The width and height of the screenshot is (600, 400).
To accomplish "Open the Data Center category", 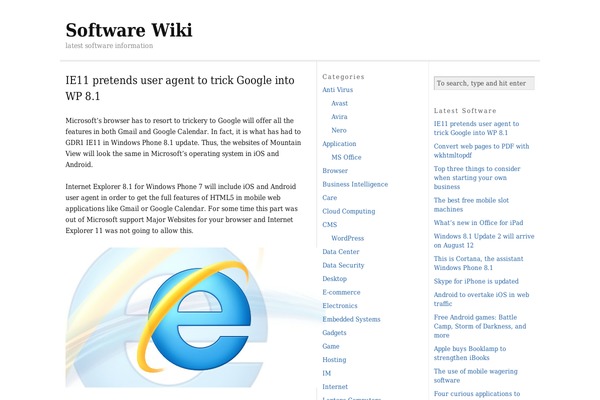I will [x=341, y=251].
